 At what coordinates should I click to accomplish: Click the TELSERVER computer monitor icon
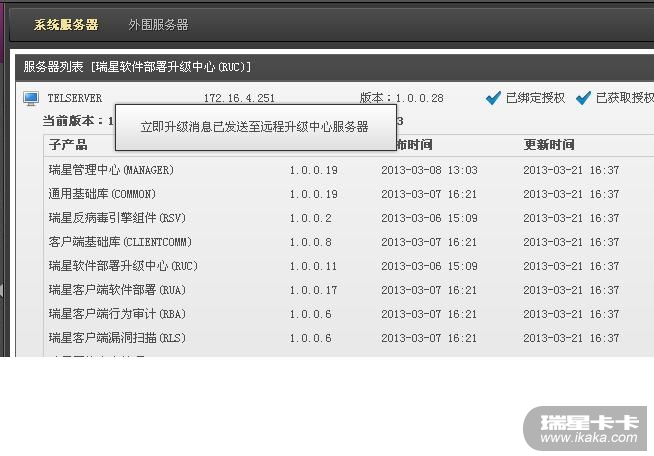pos(31,98)
